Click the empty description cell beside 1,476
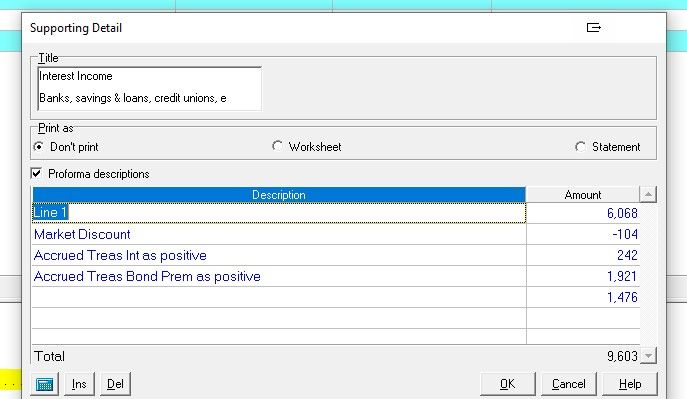The width and height of the screenshot is (687, 399). [279, 297]
